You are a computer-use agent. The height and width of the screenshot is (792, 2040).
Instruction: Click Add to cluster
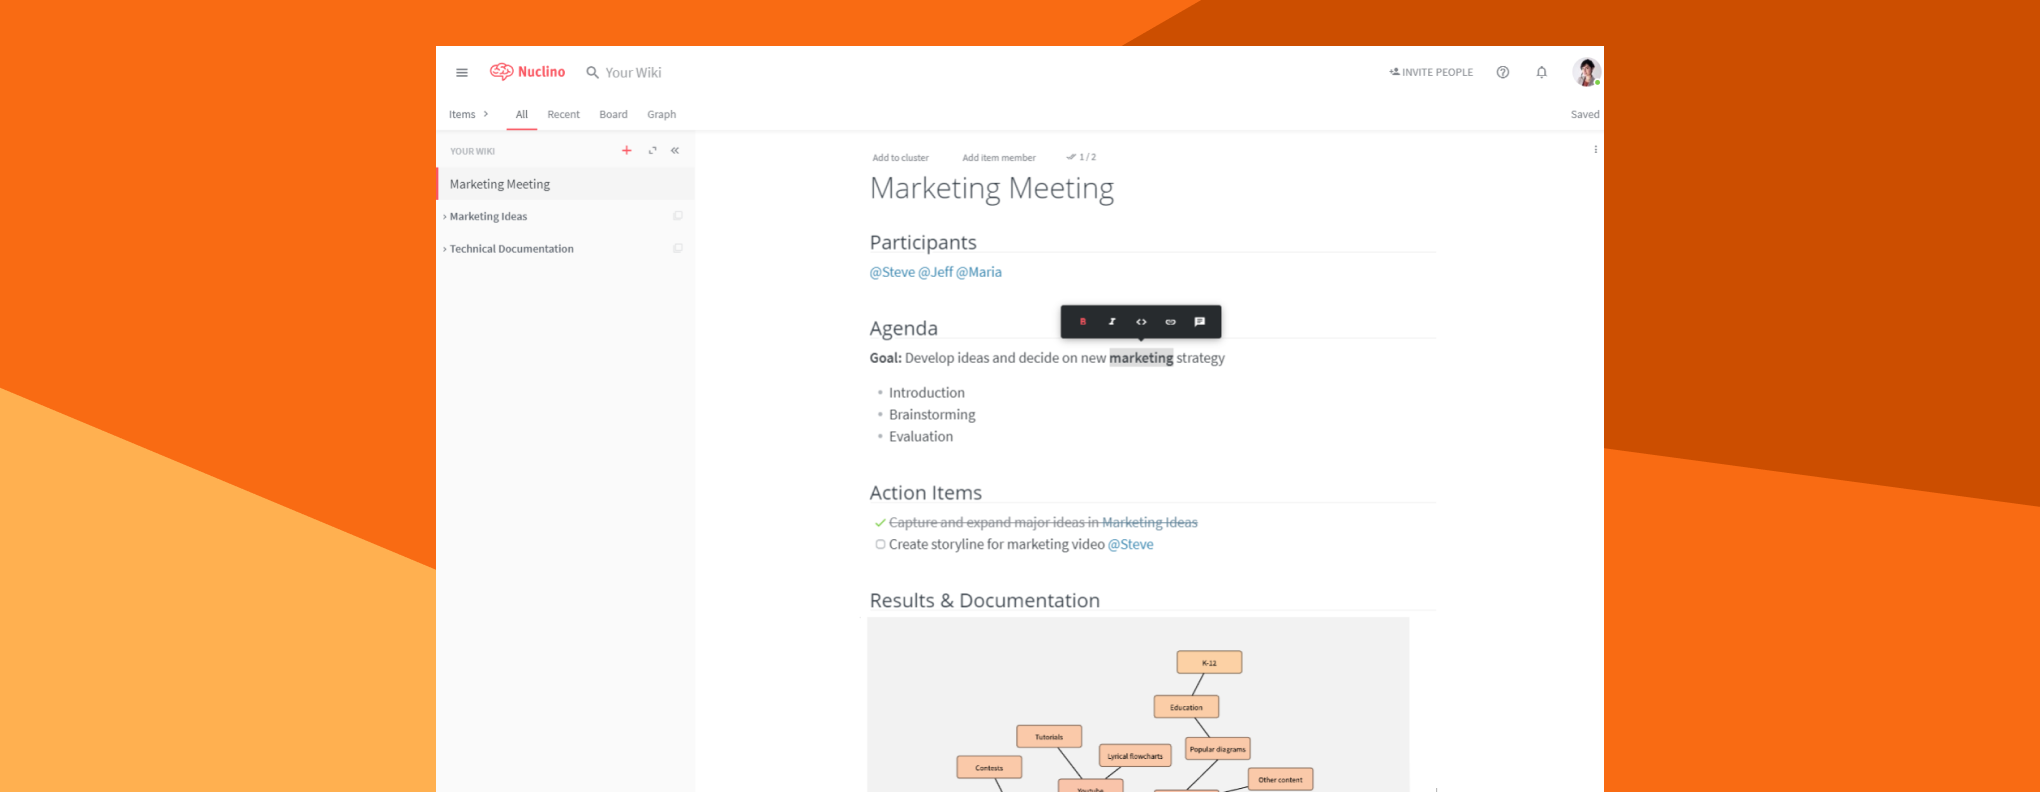coord(900,157)
